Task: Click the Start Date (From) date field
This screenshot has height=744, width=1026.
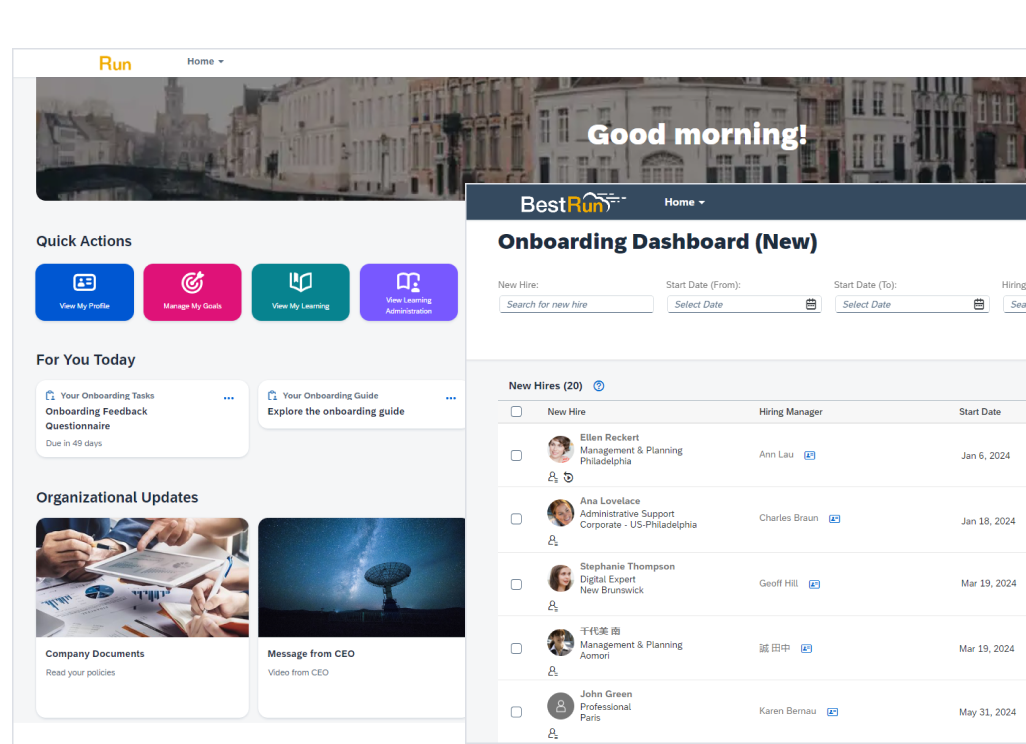Action: click(x=744, y=304)
